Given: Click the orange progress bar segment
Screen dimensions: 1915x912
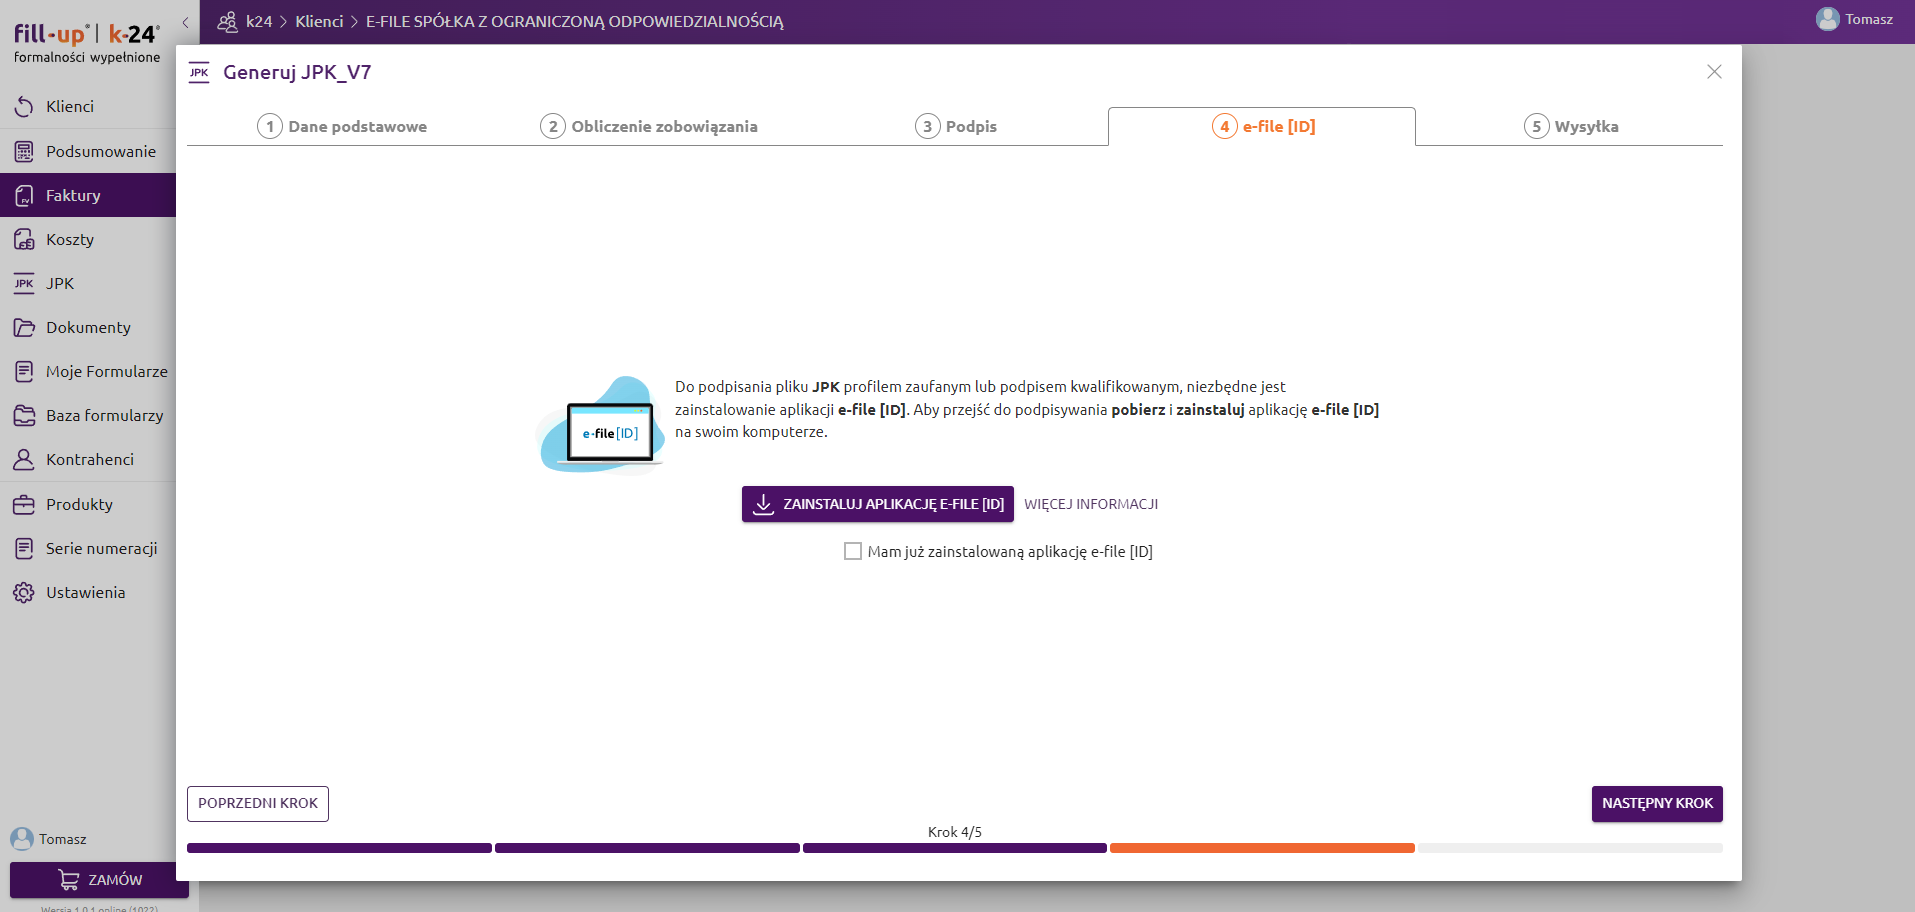Looking at the screenshot, I should 1262,848.
